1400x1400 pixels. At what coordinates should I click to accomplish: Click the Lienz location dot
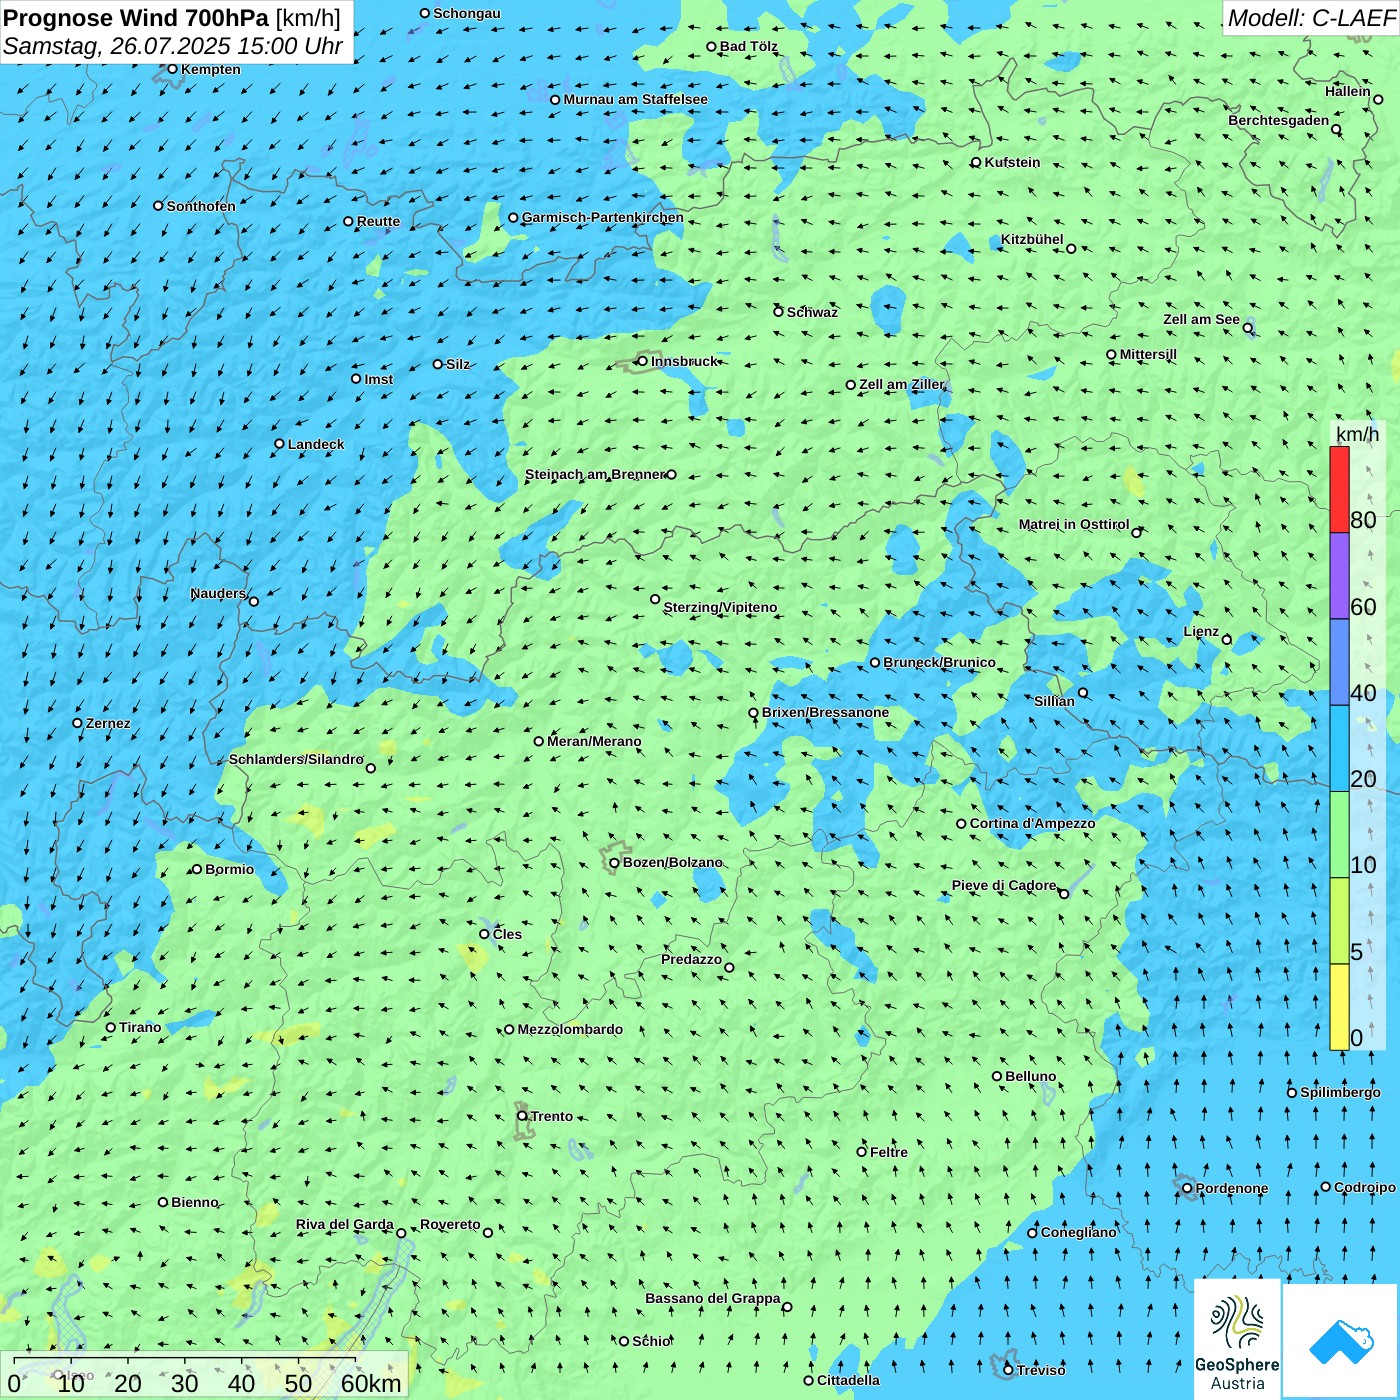[1227, 640]
